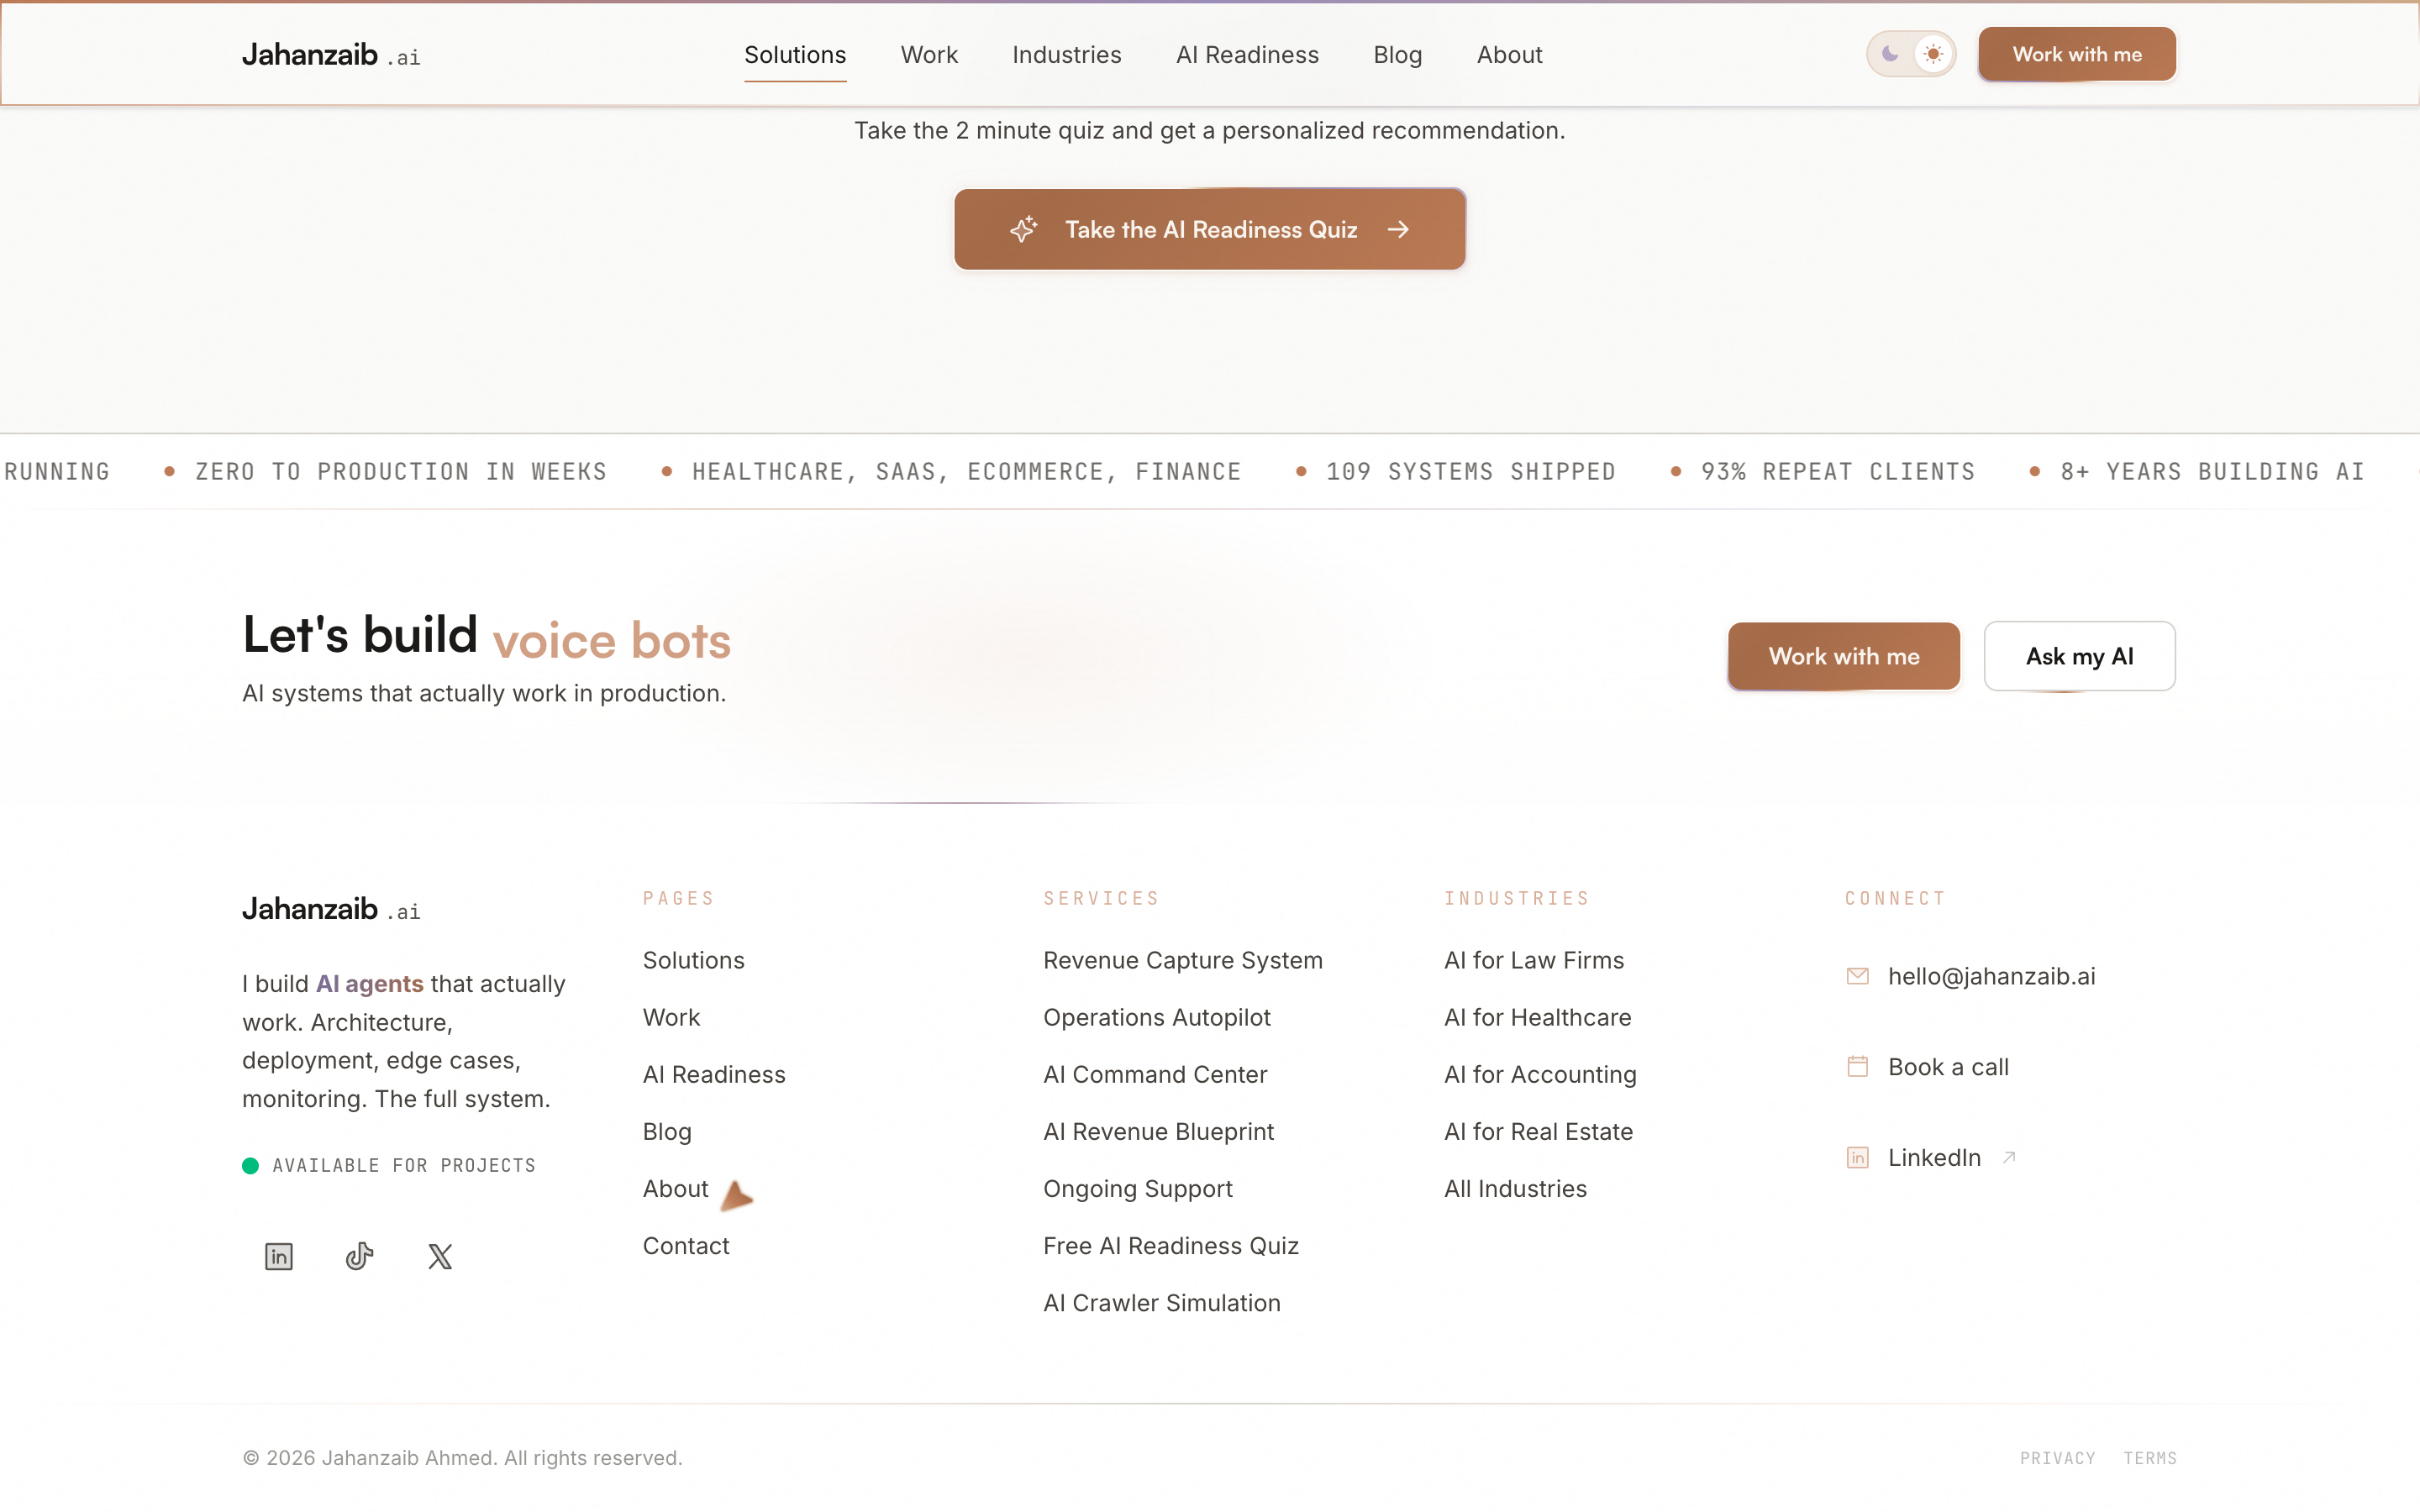Open AI for Accounting link
This screenshot has width=2420, height=1512.
[1540, 1074]
